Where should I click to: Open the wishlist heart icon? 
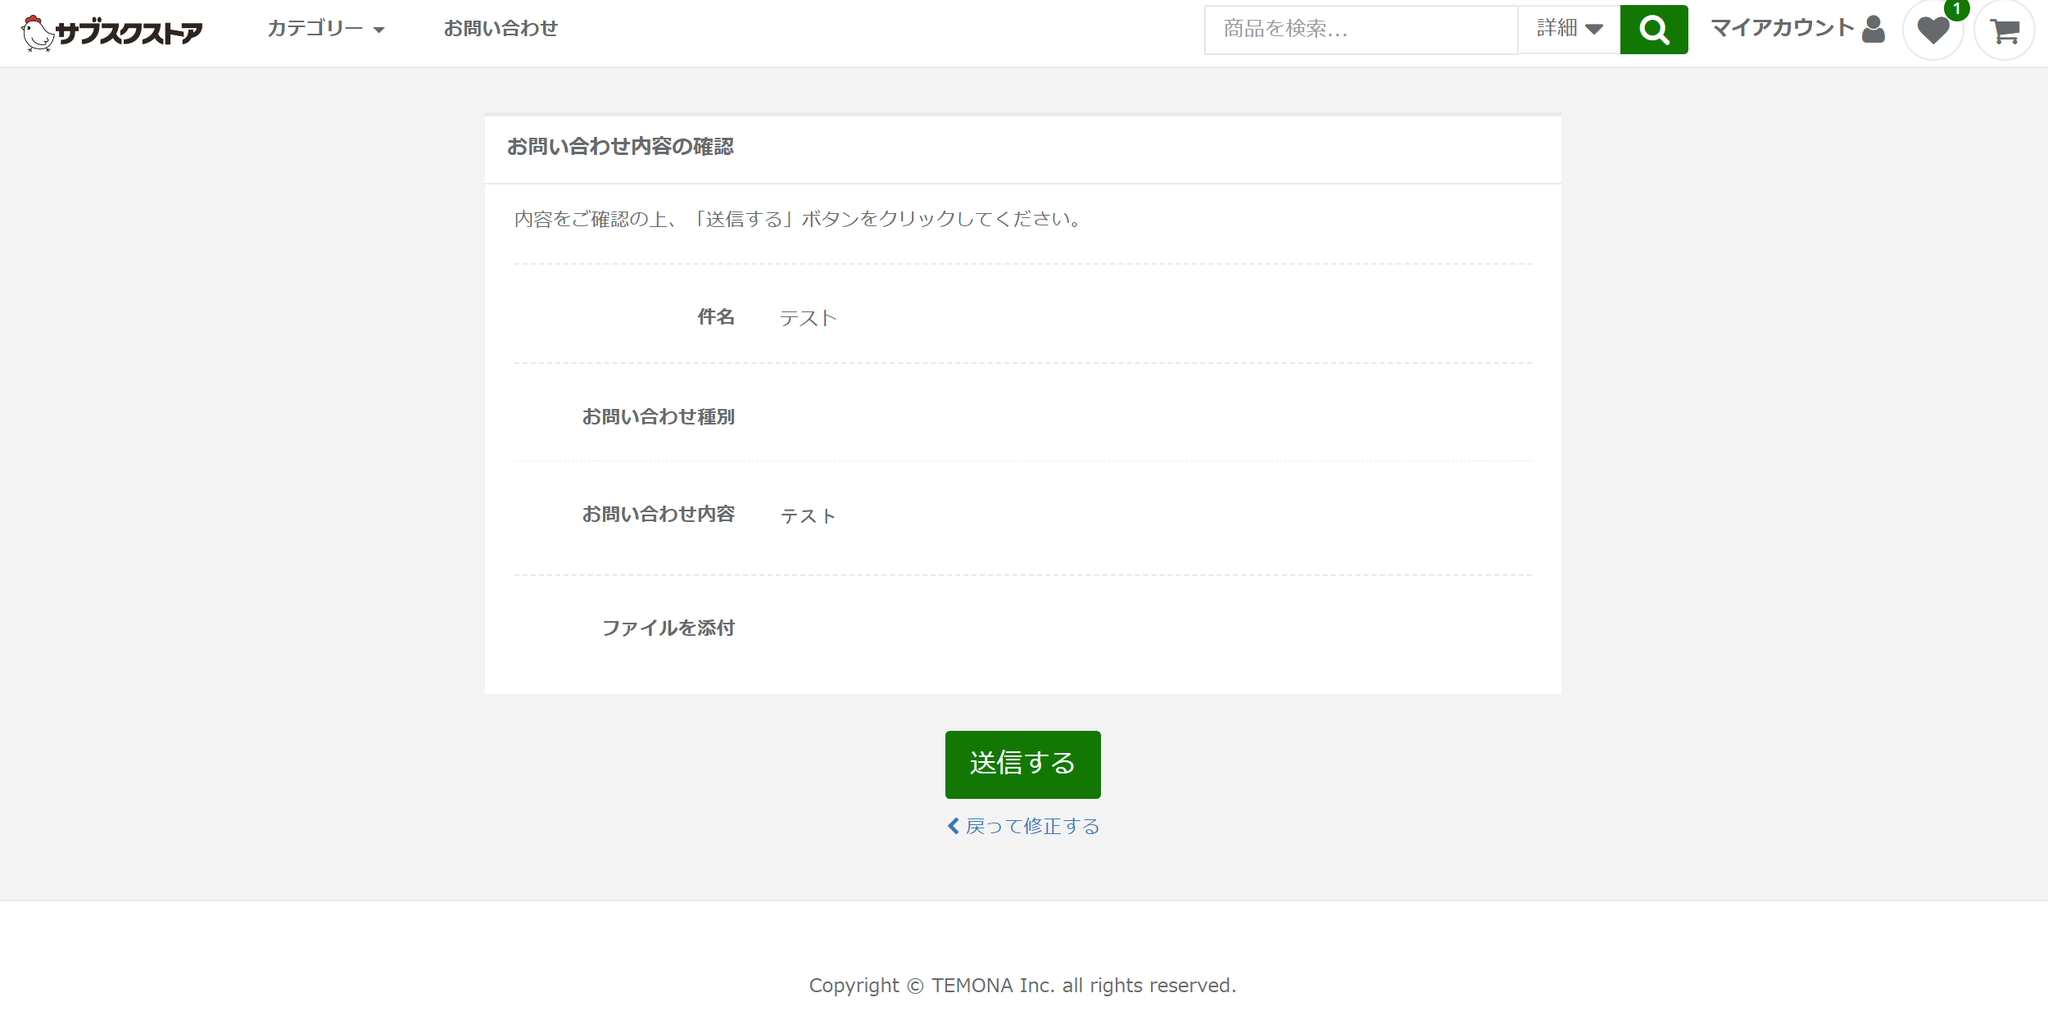[1933, 31]
